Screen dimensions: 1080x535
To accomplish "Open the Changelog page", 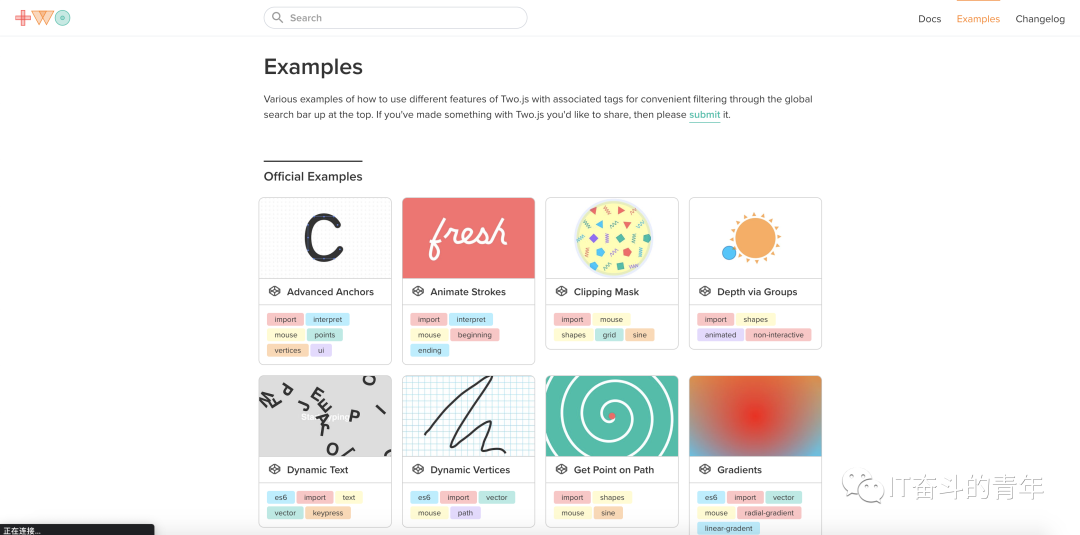I will point(1040,19).
